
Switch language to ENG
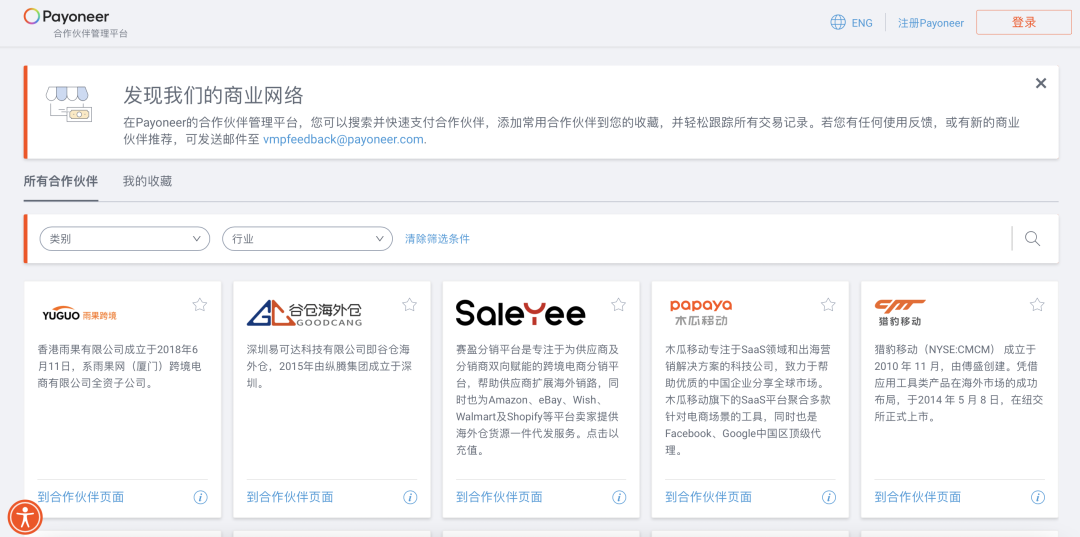[862, 23]
